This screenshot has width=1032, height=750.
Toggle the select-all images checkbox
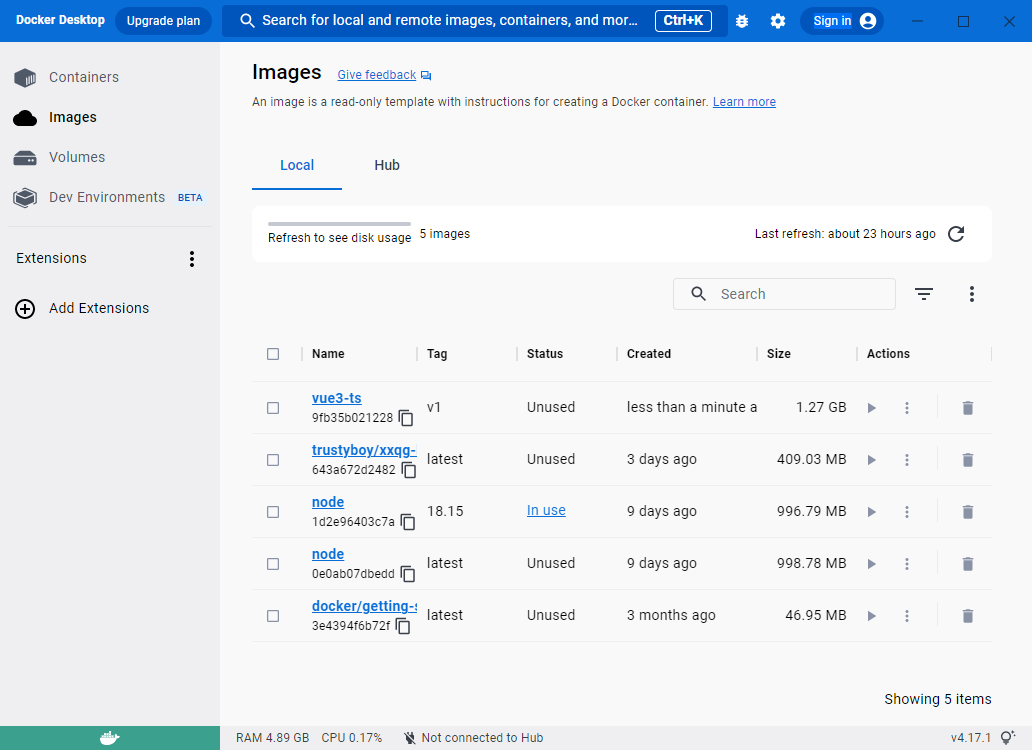point(273,354)
